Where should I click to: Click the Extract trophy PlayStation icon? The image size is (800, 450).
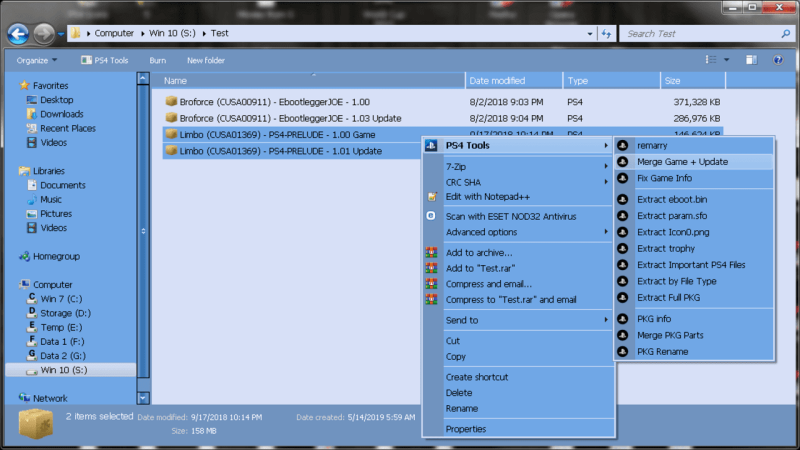[x=622, y=248]
